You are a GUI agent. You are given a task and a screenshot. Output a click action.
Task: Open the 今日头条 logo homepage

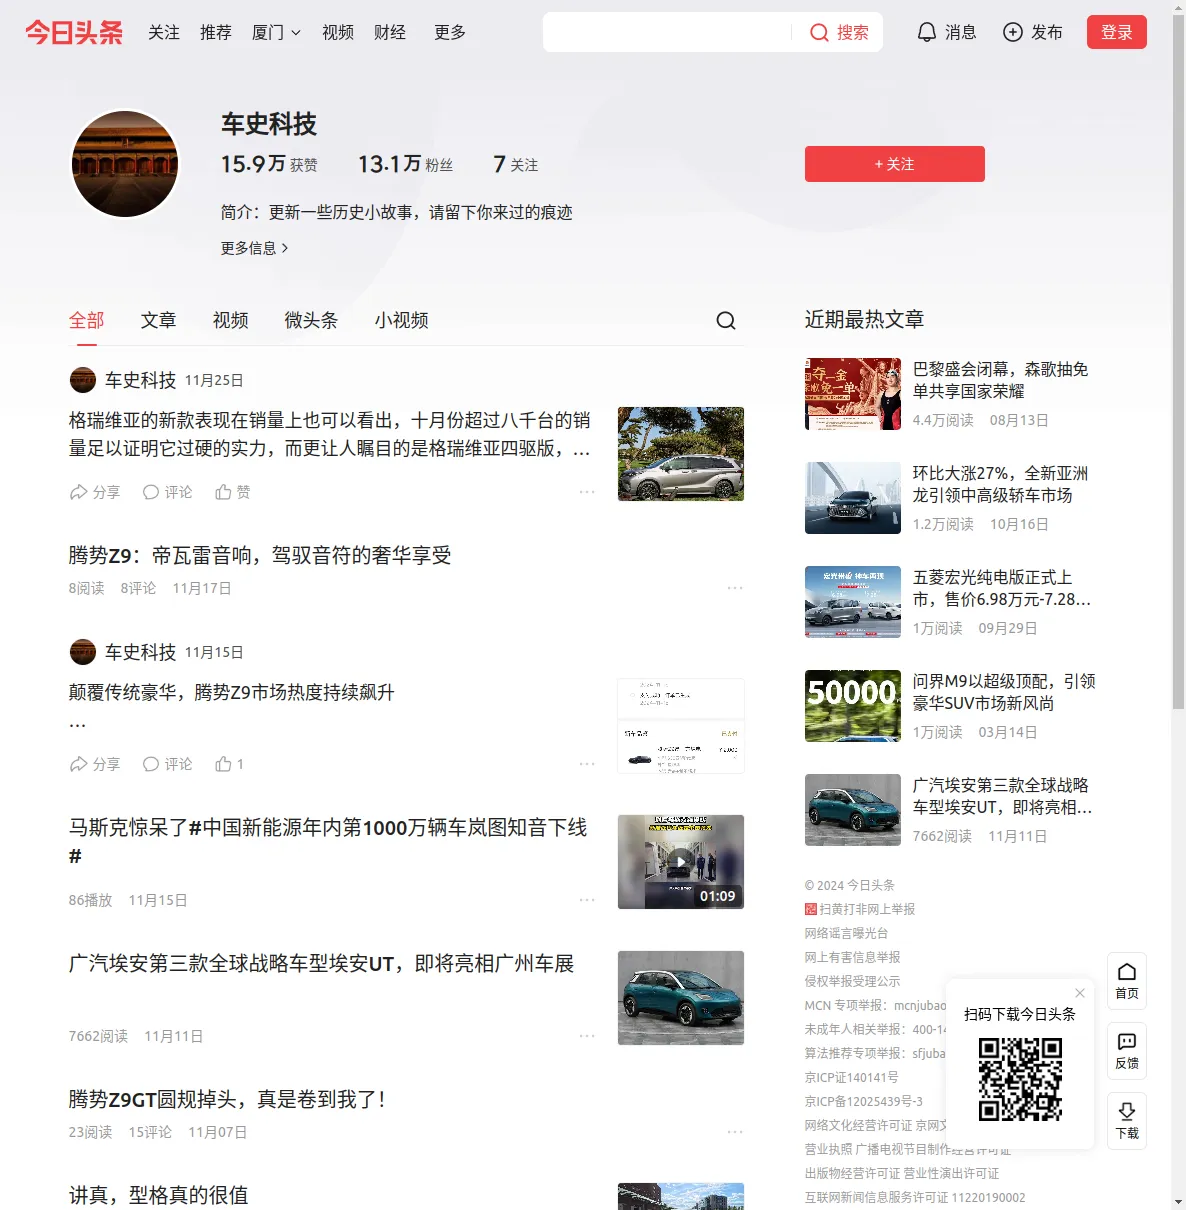[74, 32]
